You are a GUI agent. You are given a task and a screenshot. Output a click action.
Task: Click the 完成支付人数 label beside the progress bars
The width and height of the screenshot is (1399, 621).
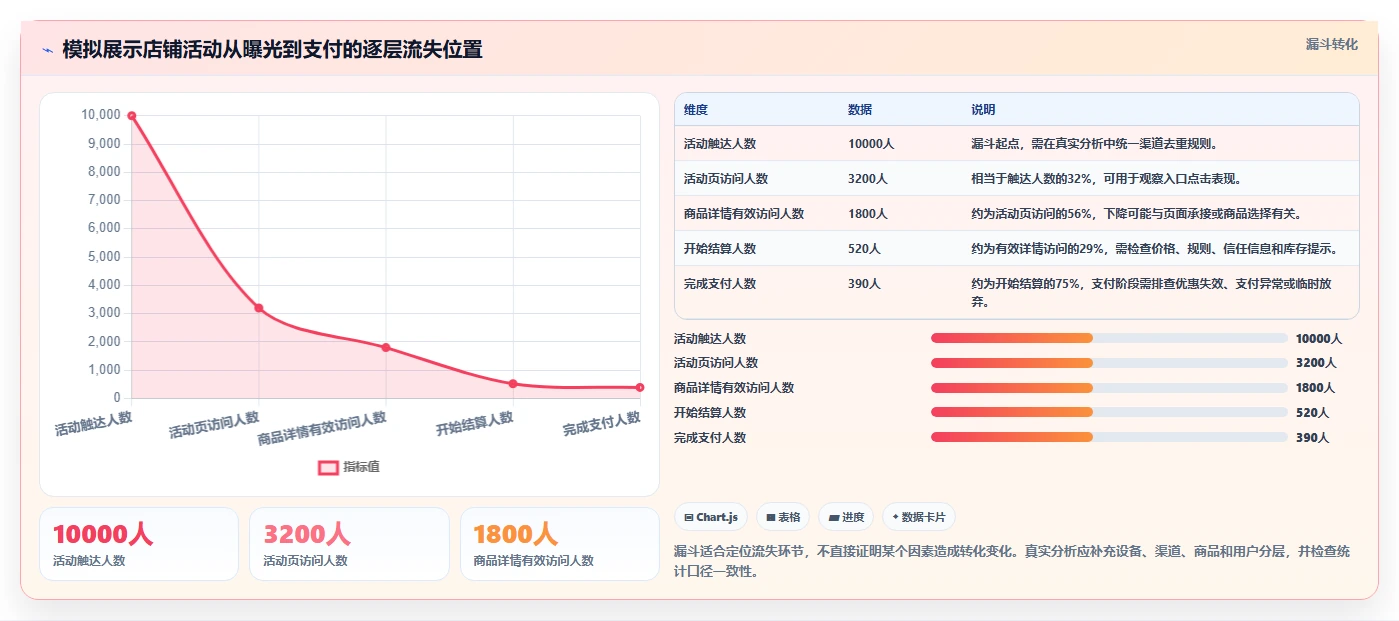(710, 438)
